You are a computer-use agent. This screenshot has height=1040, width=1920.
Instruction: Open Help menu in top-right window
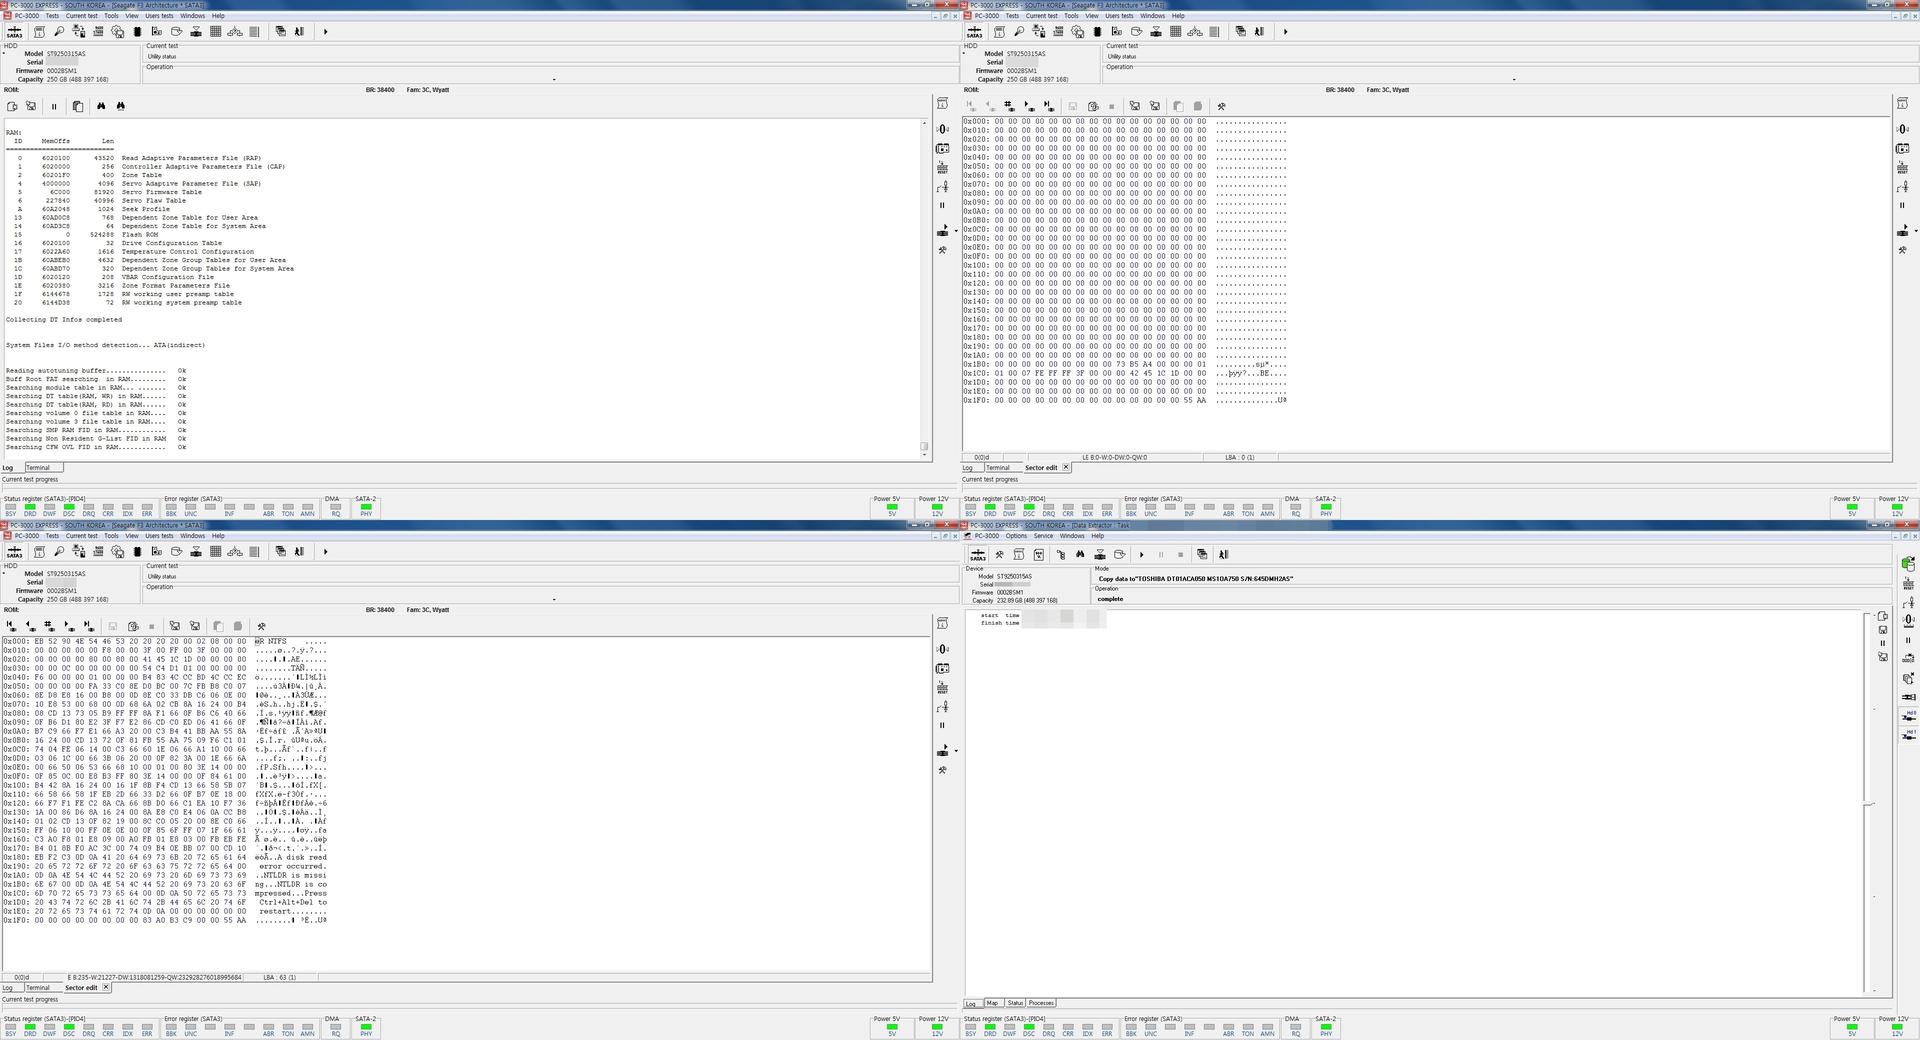[1178, 16]
